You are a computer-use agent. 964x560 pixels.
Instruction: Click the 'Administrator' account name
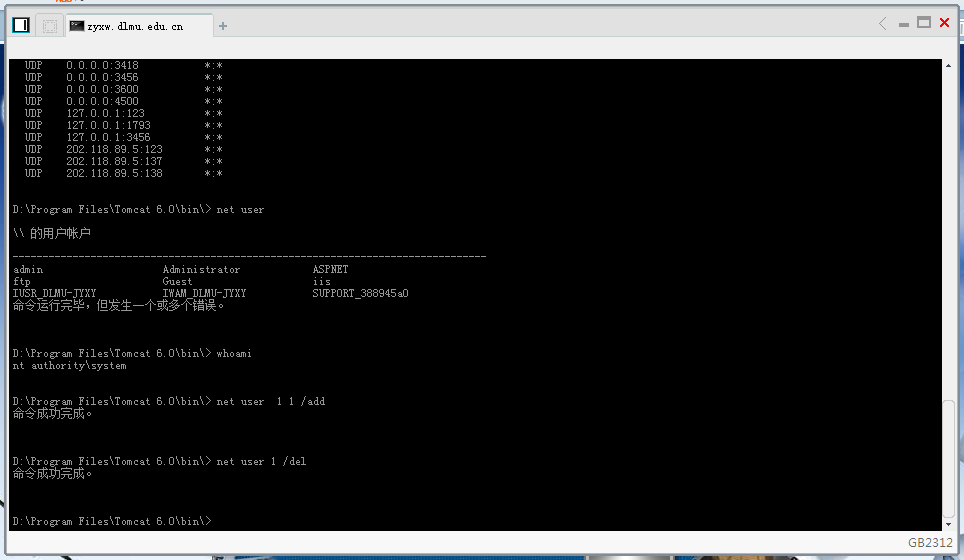[201, 270]
